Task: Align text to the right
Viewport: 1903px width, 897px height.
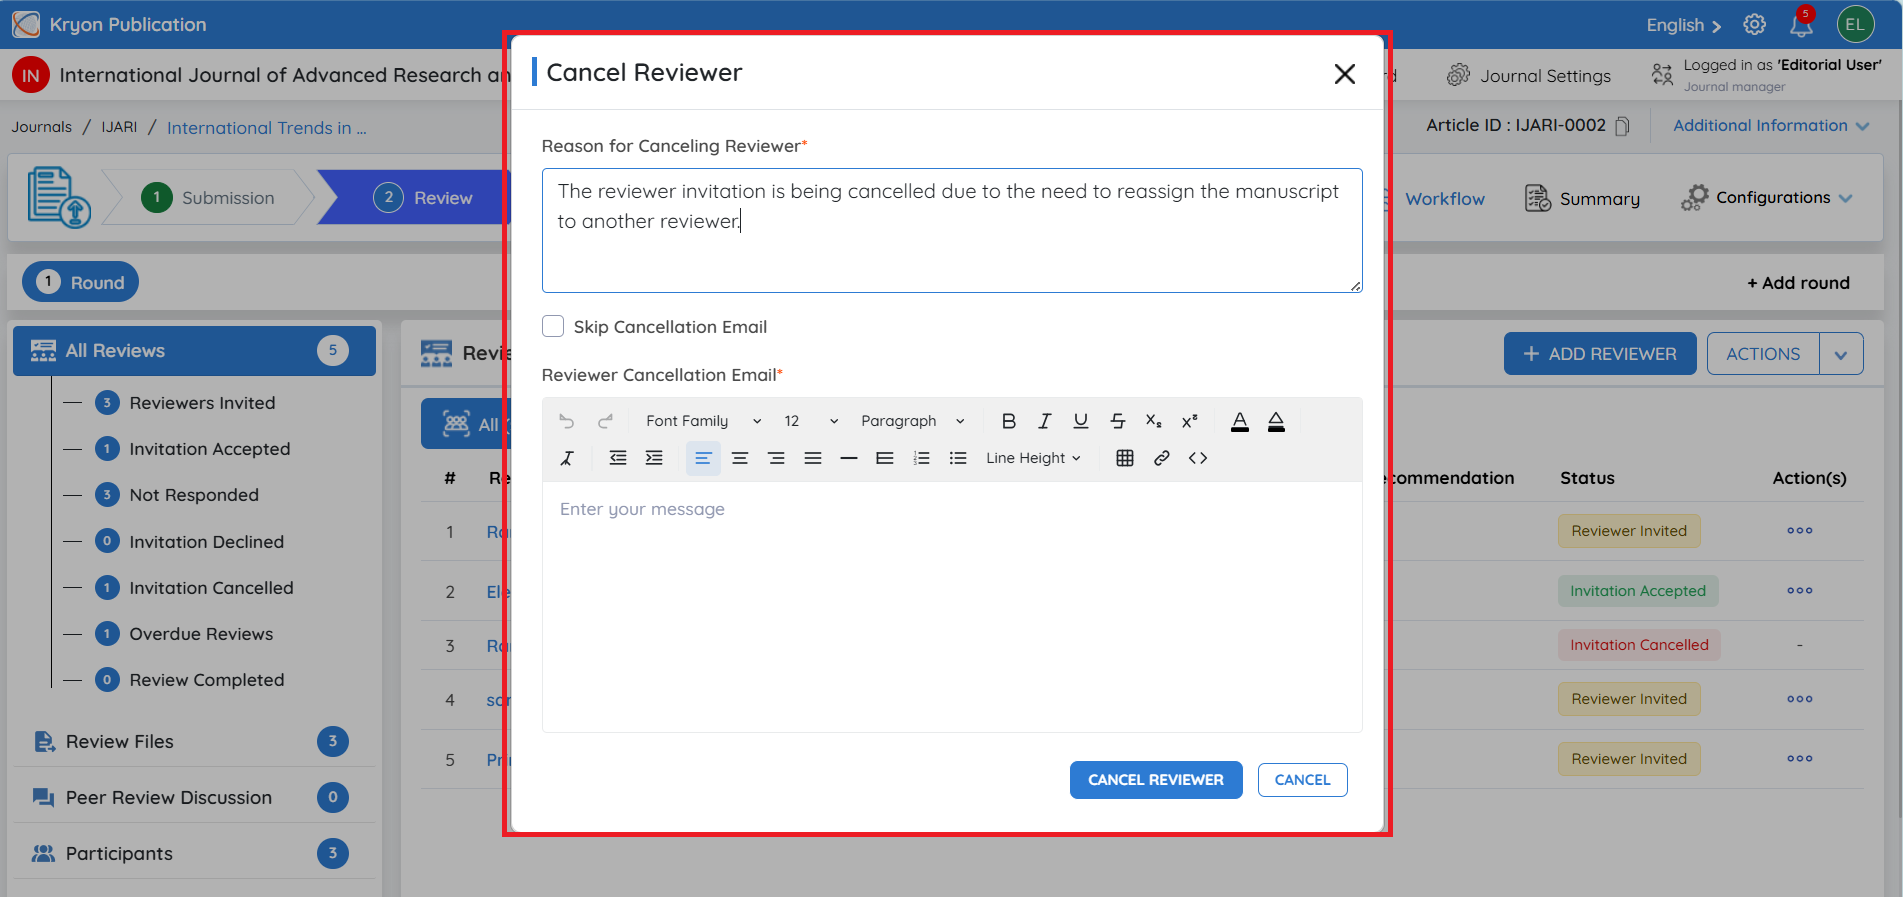Action: [x=776, y=458]
